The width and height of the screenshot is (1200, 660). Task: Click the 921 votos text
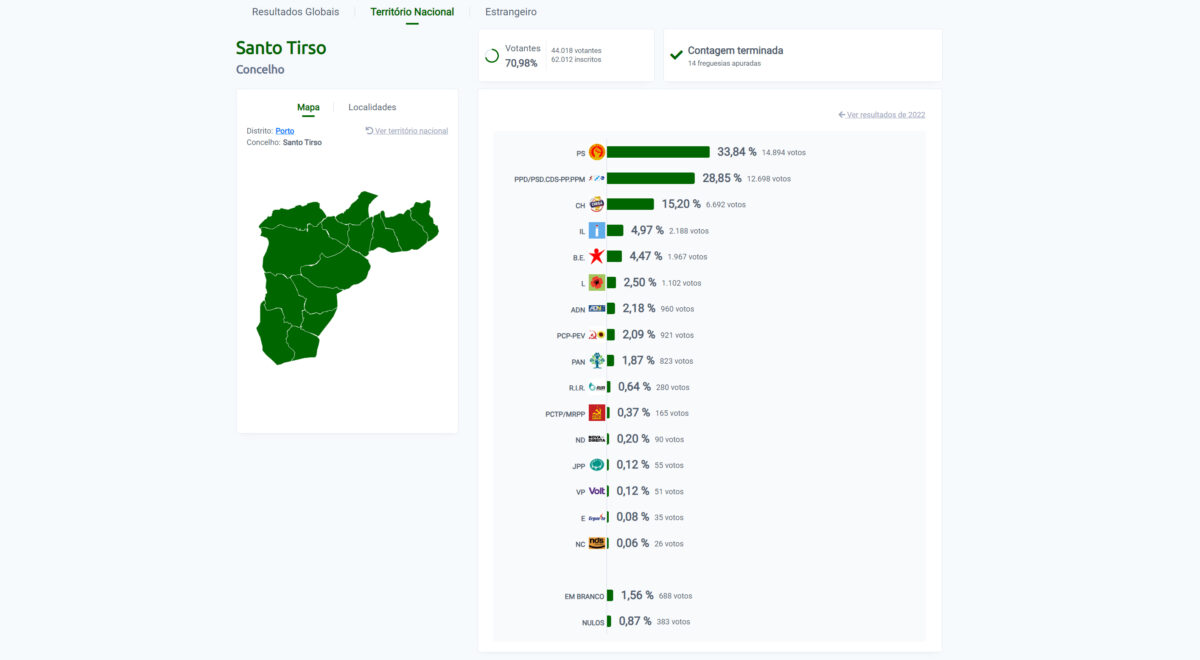[677, 335]
